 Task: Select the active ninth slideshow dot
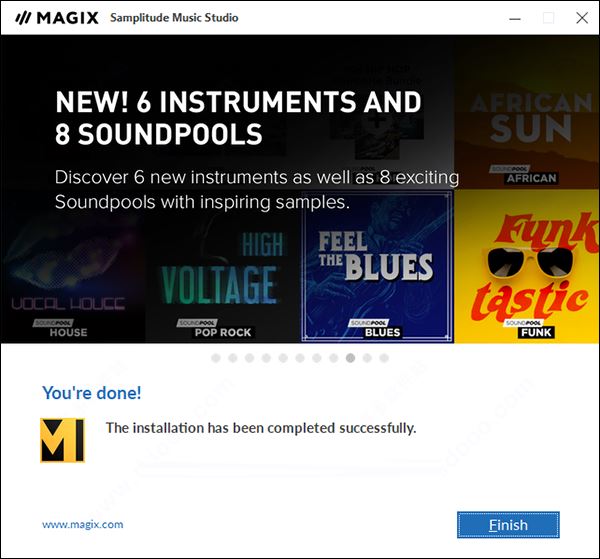point(351,358)
